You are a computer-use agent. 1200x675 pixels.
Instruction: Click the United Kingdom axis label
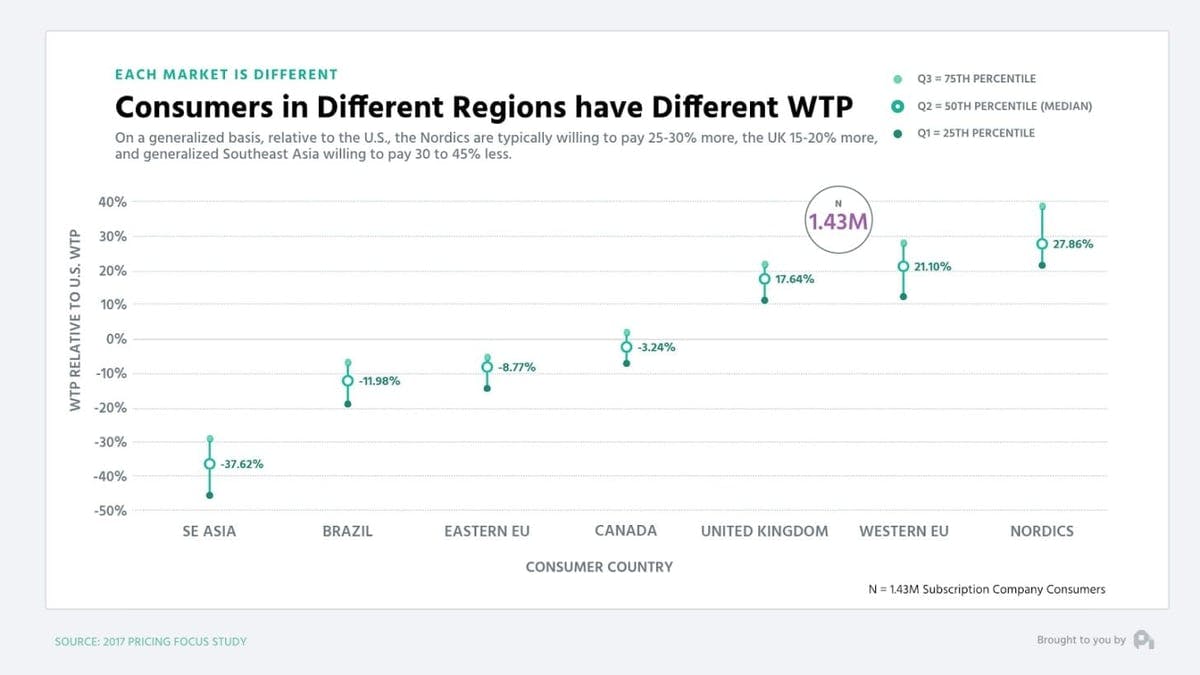[x=765, y=531]
